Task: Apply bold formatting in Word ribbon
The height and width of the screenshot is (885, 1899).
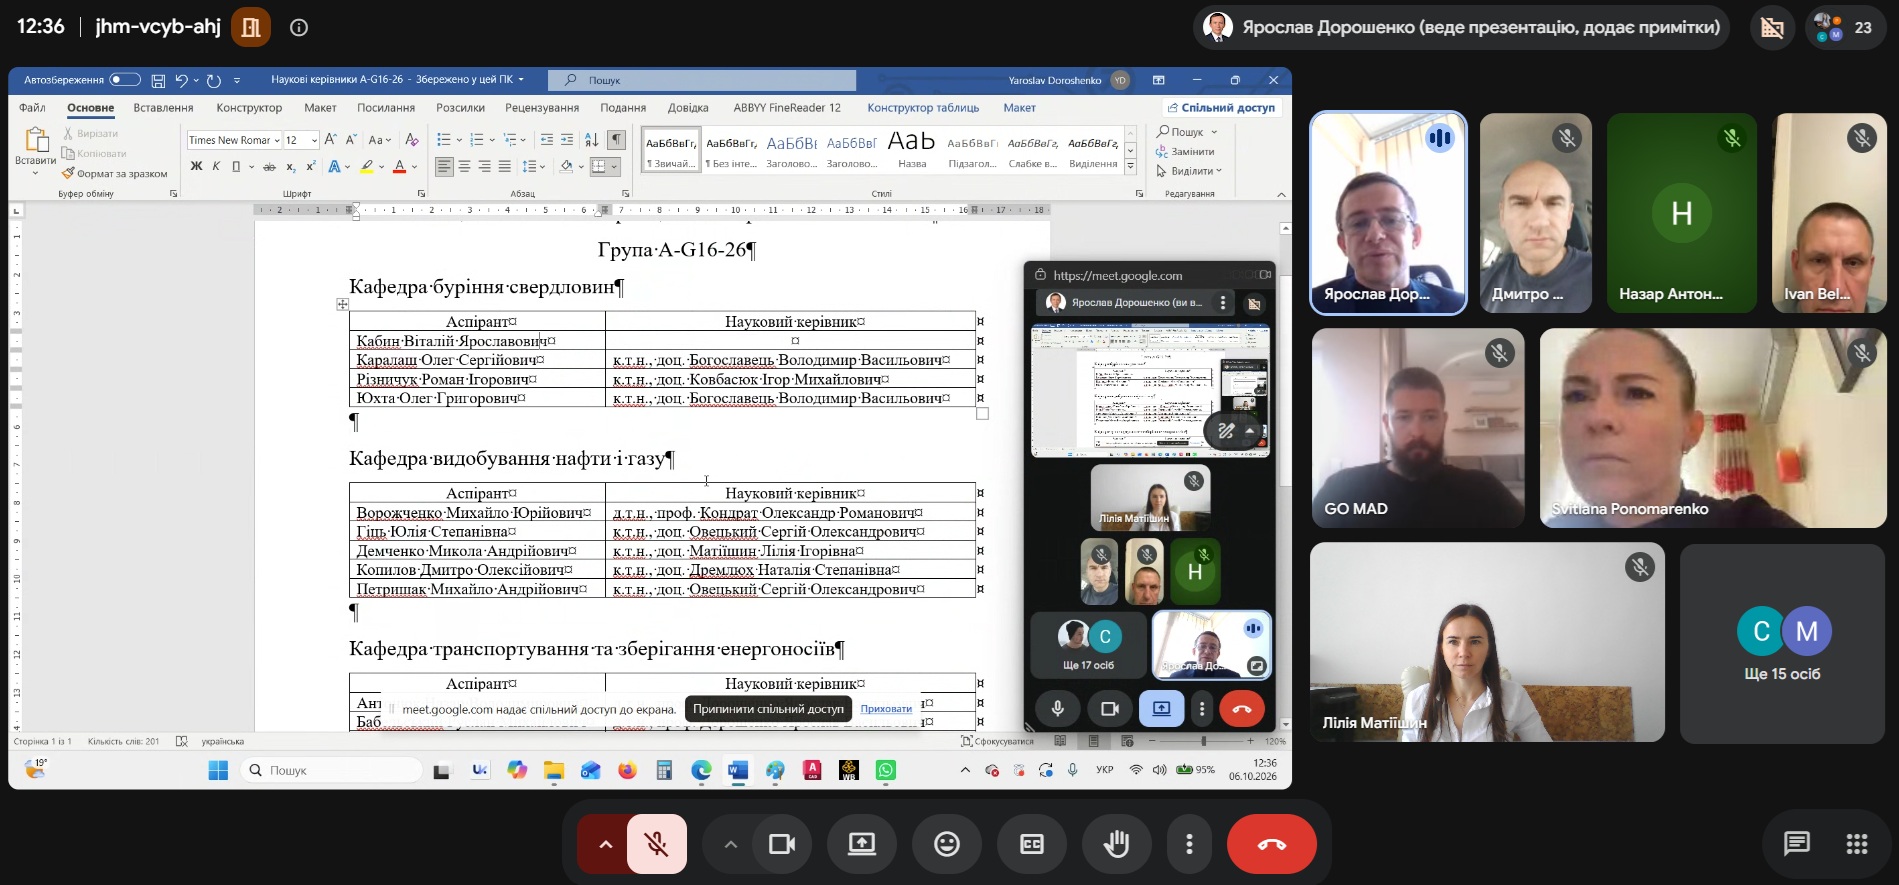Action: click(x=196, y=166)
